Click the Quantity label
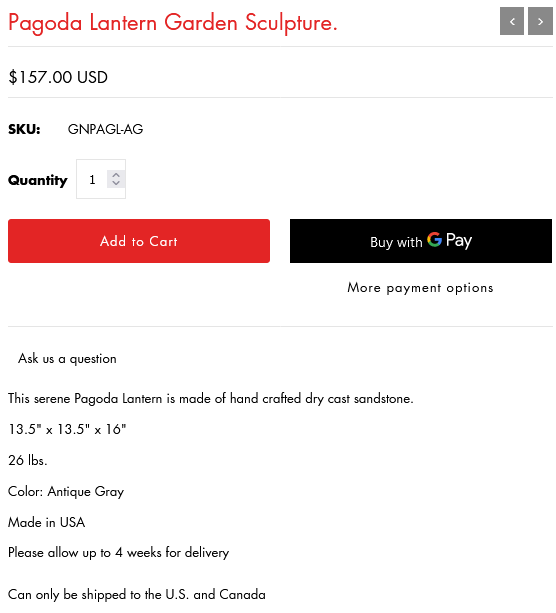 (38, 180)
